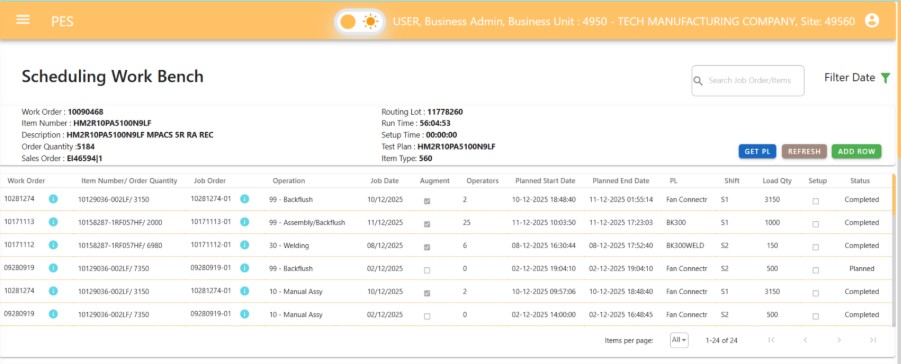Image resolution: width=901 pixels, height=364 pixels.
Task: Check Setup box for 09280919 Manual Assy row
Action: tap(815, 316)
